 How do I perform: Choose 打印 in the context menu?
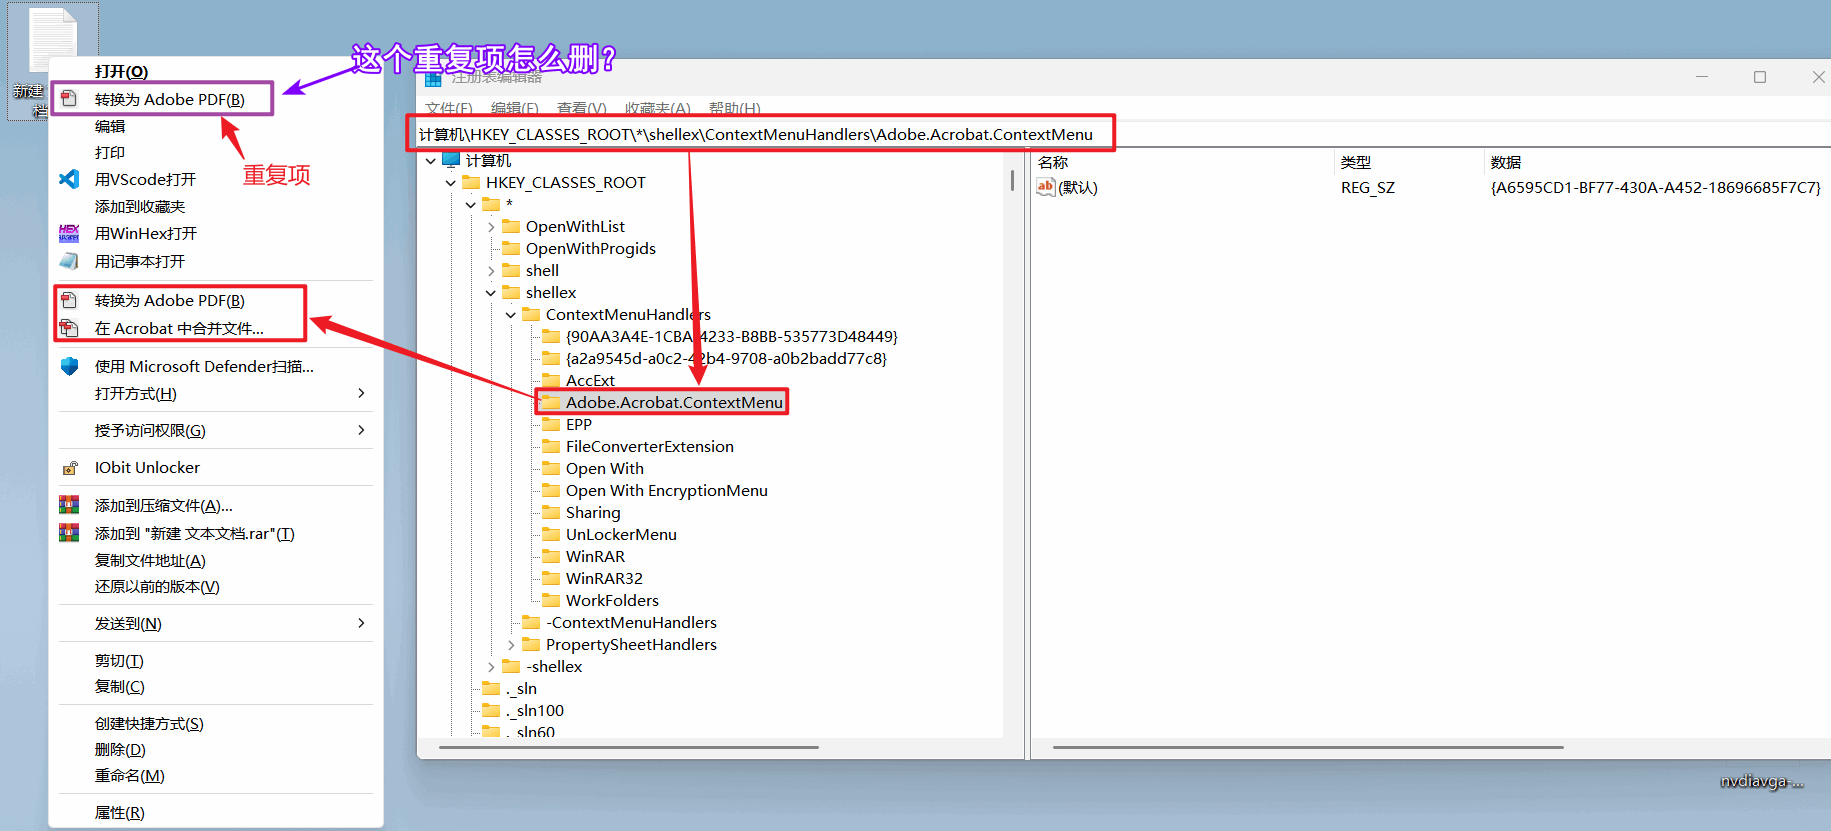(x=216, y=153)
